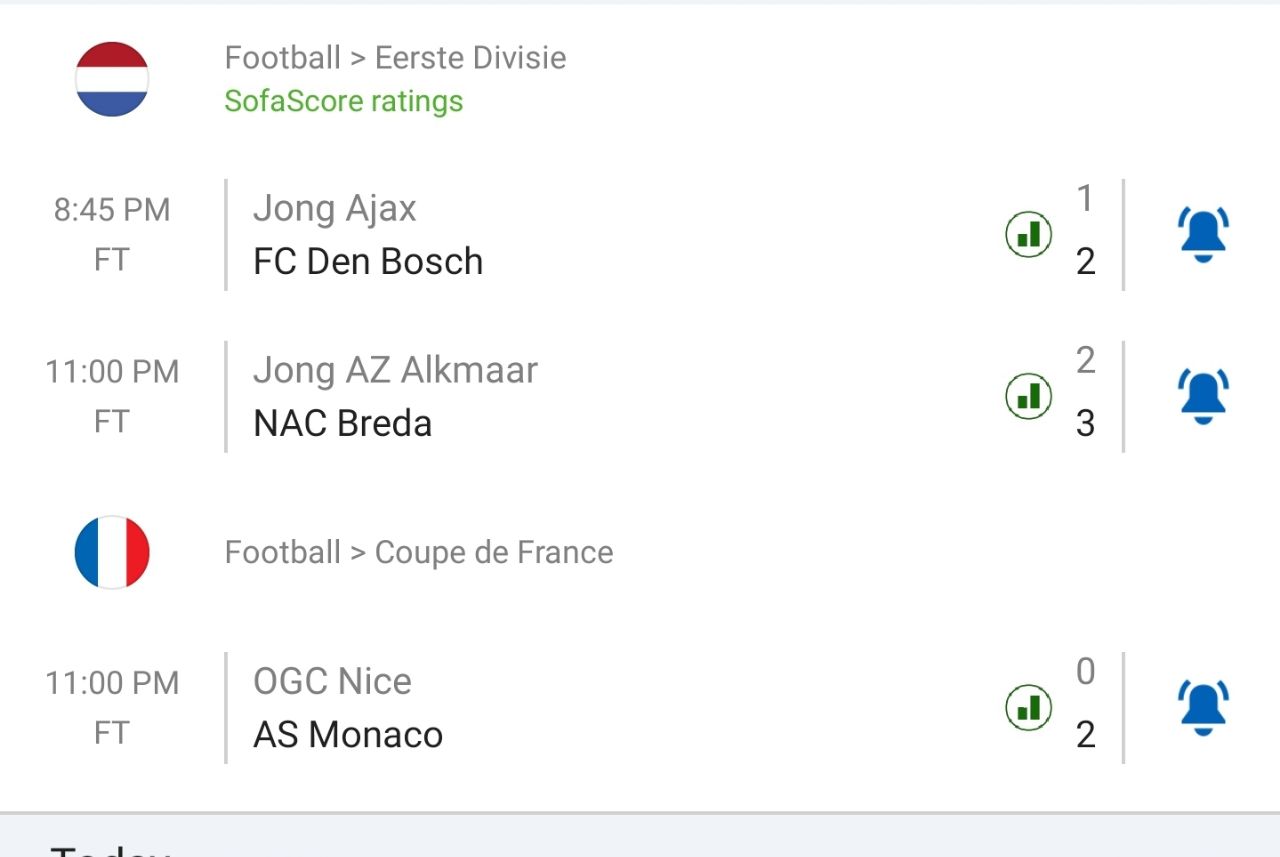Open statistics icon for Jong Ajax match
The image size is (1280, 857).
[1028, 235]
